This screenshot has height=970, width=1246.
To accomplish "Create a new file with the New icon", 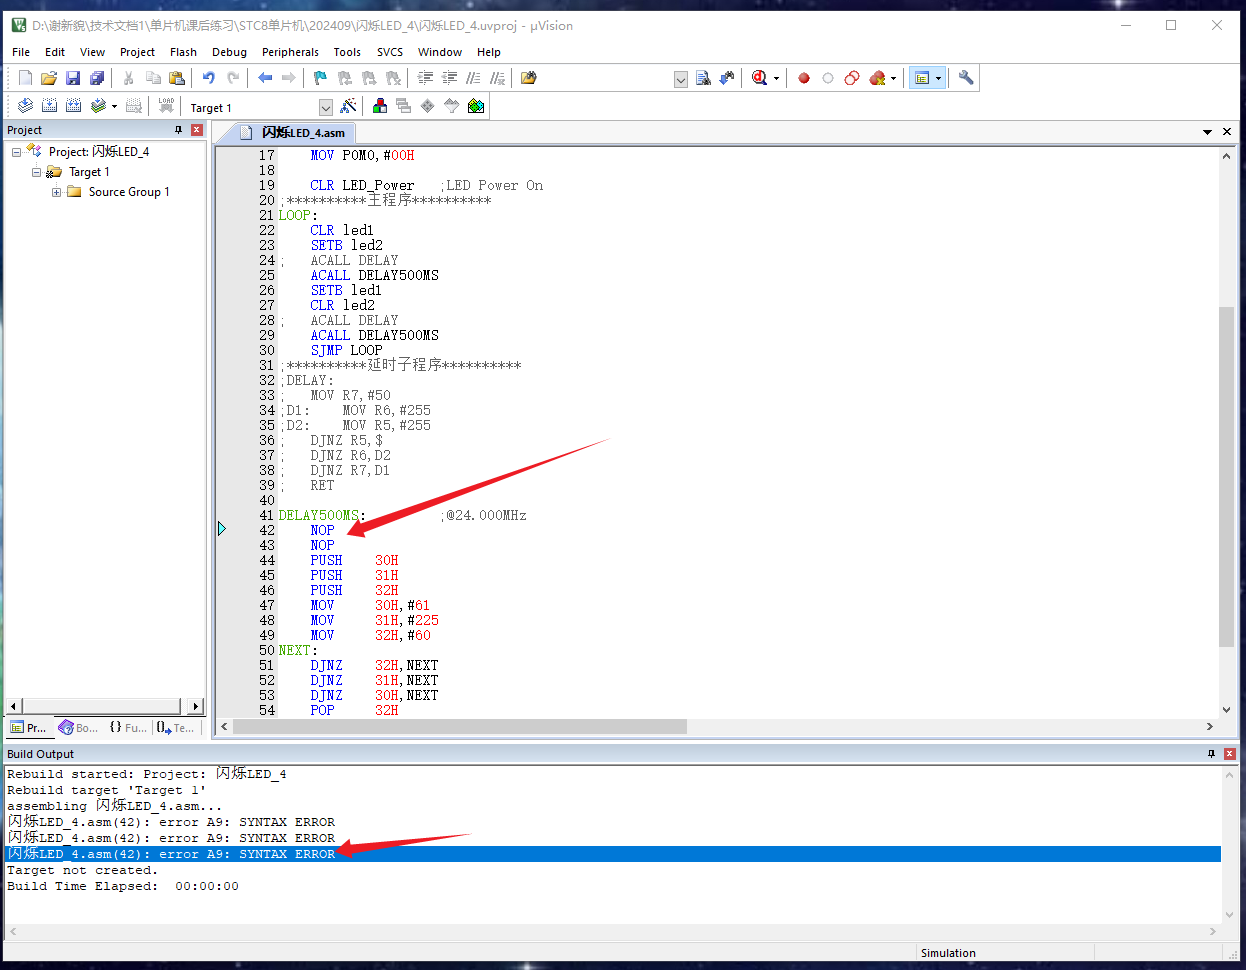I will 25,78.
